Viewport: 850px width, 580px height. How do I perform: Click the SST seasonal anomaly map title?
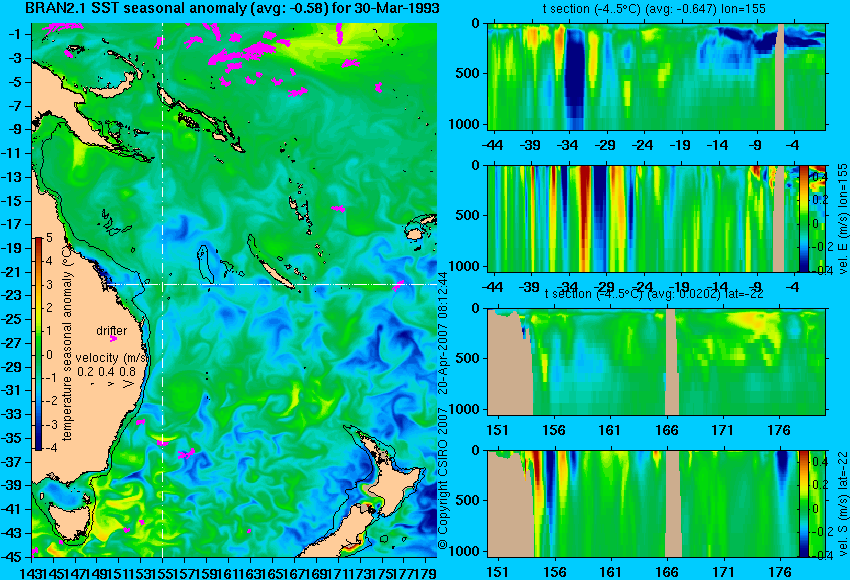[x=233, y=9]
